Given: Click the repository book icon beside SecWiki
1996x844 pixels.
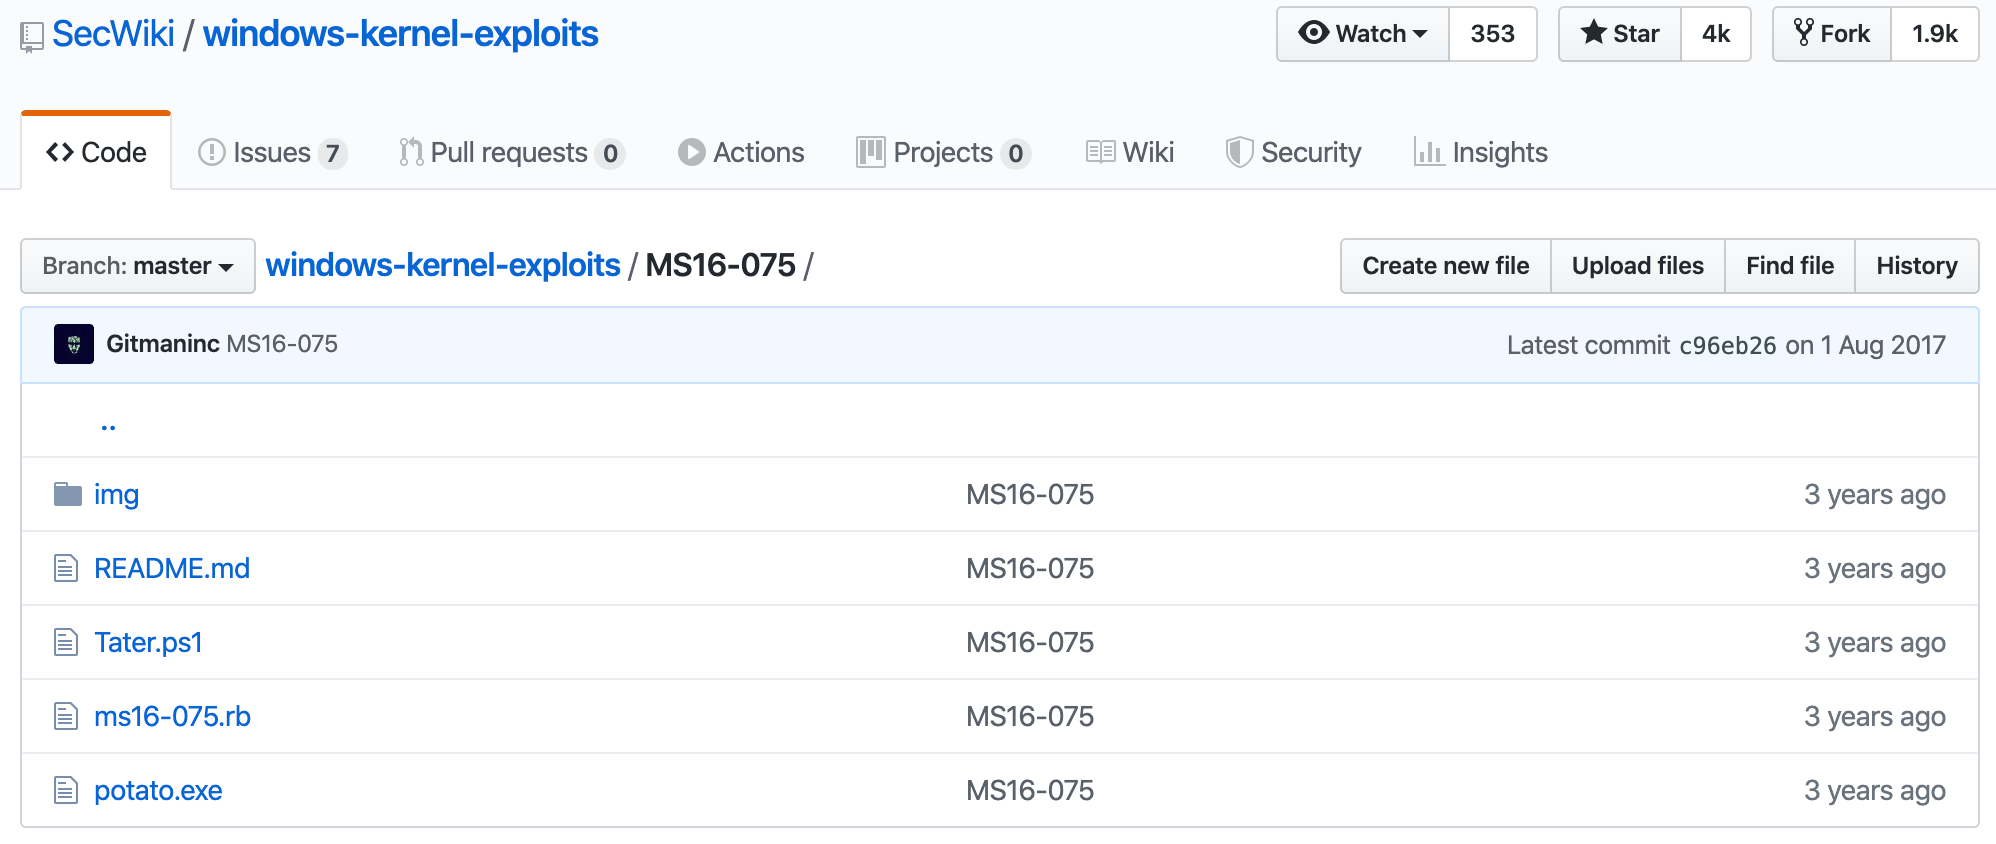Looking at the screenshot, I should (x=32, y=36).
